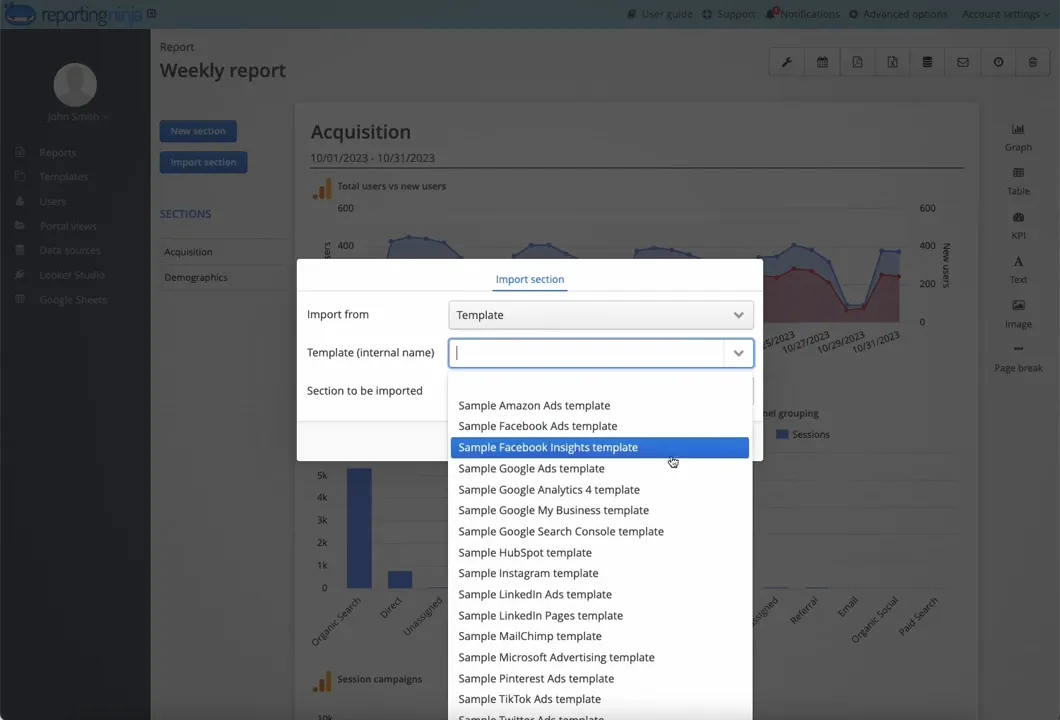The width and height of the screenshot is (1060, 720).
Task: Click the icon beside the reportingninja logo
Action: tap(151, 14)
